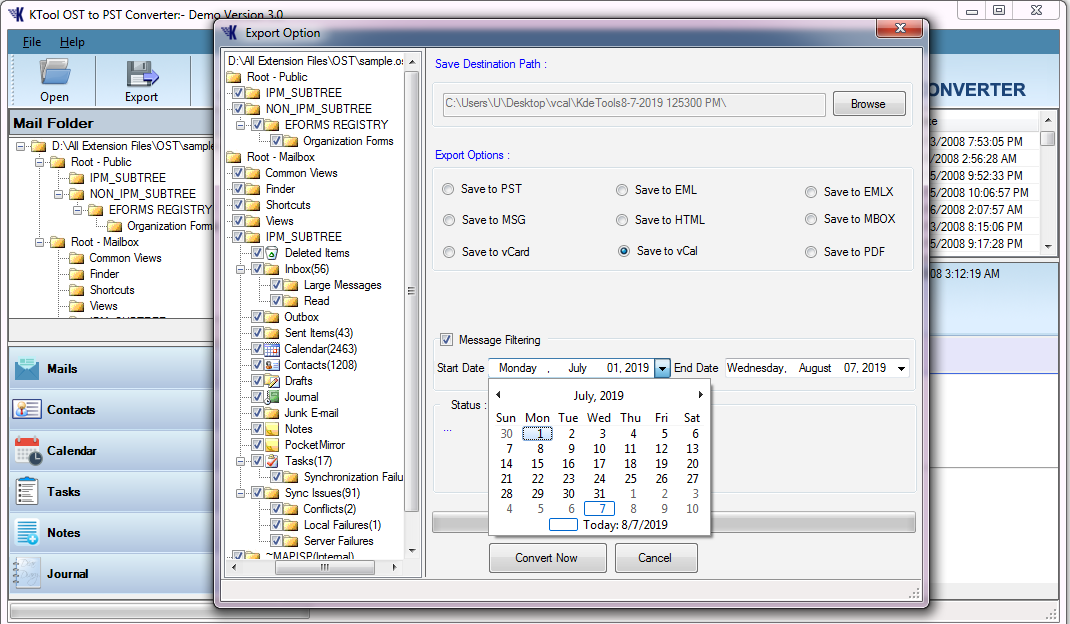Click Today: 8/7/2019 in calendar popup

(x=626, y=525)
